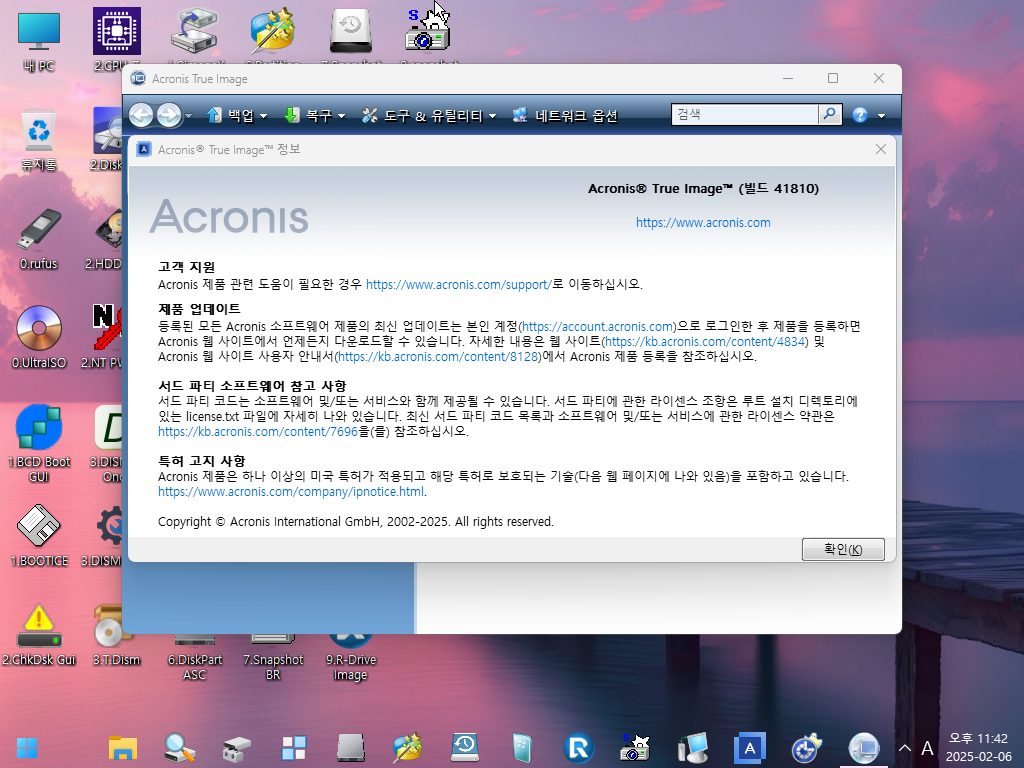This screenshot has height=768, width=1024.
Task: Open the account.acronis.com link
Action: (598, 327)
